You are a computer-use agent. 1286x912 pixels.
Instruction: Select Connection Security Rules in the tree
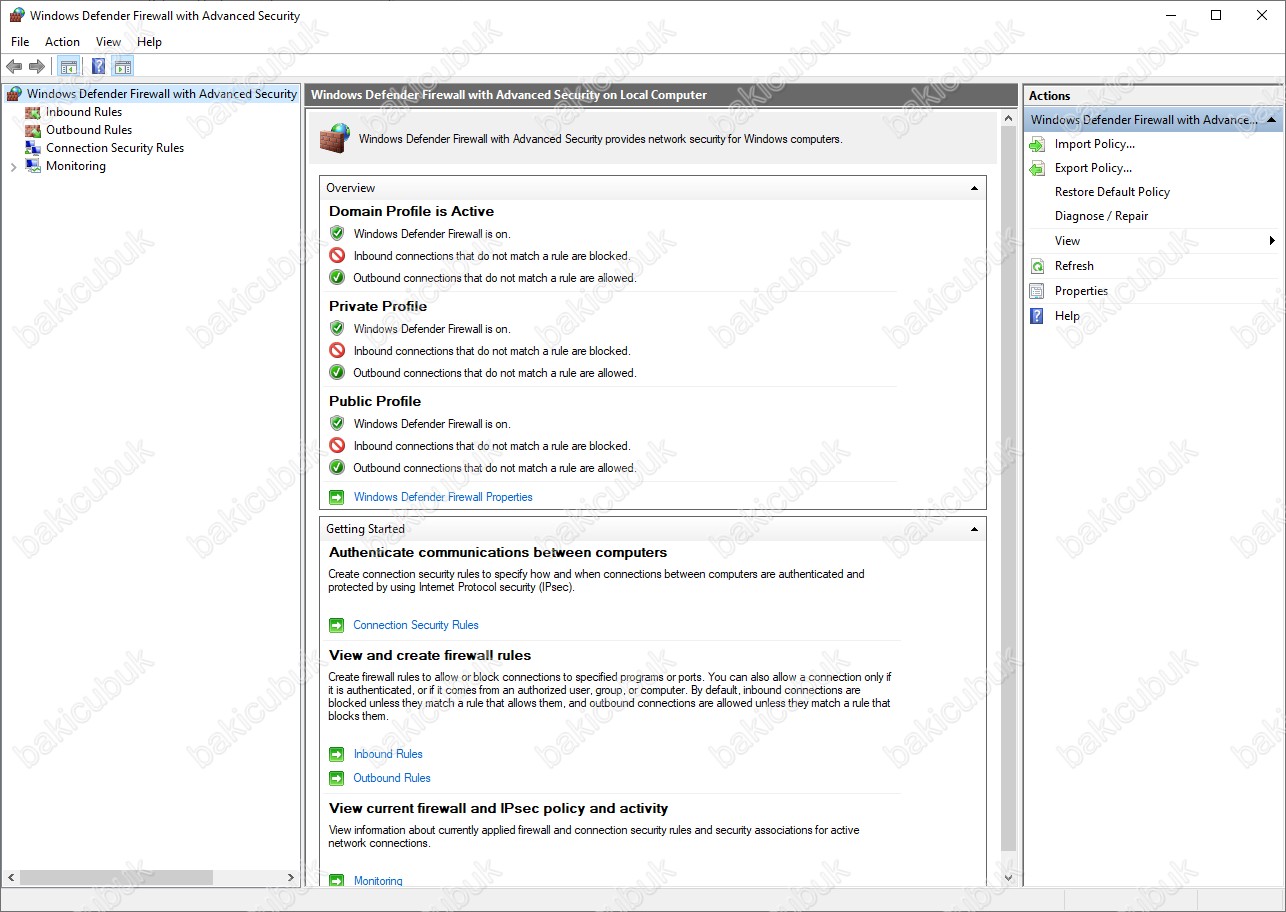coord(115,148)
